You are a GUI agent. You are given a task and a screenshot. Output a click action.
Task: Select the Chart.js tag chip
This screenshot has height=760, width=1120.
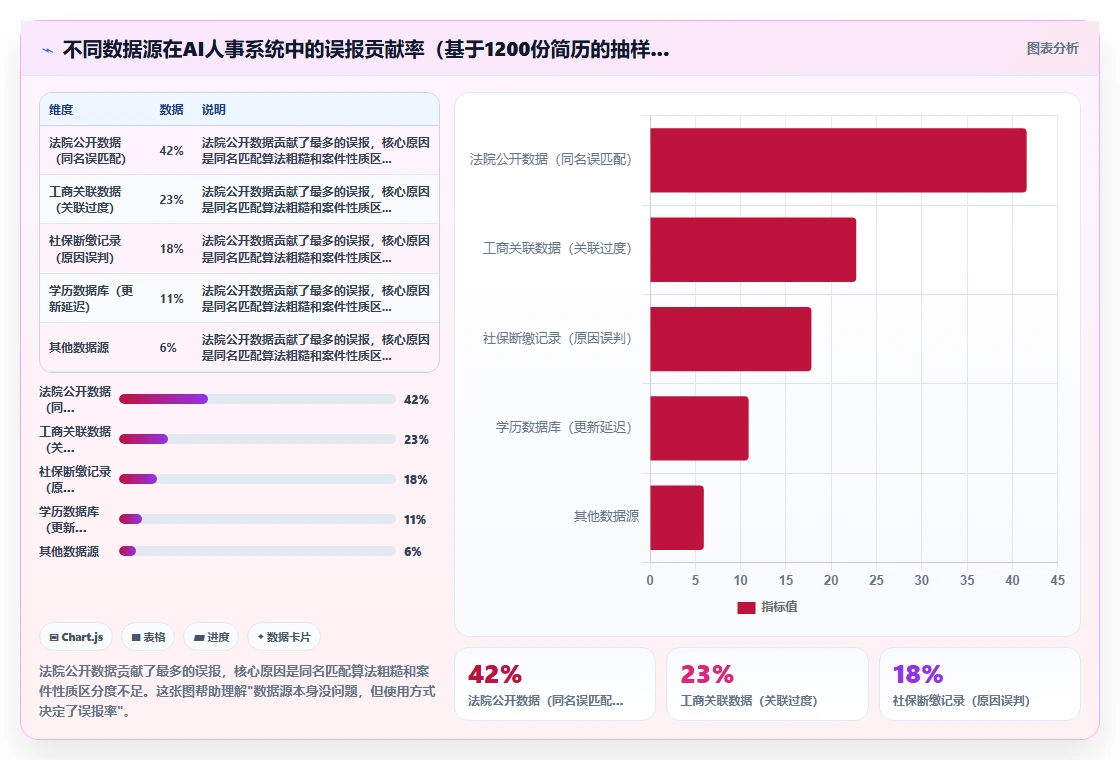(76, 637)
